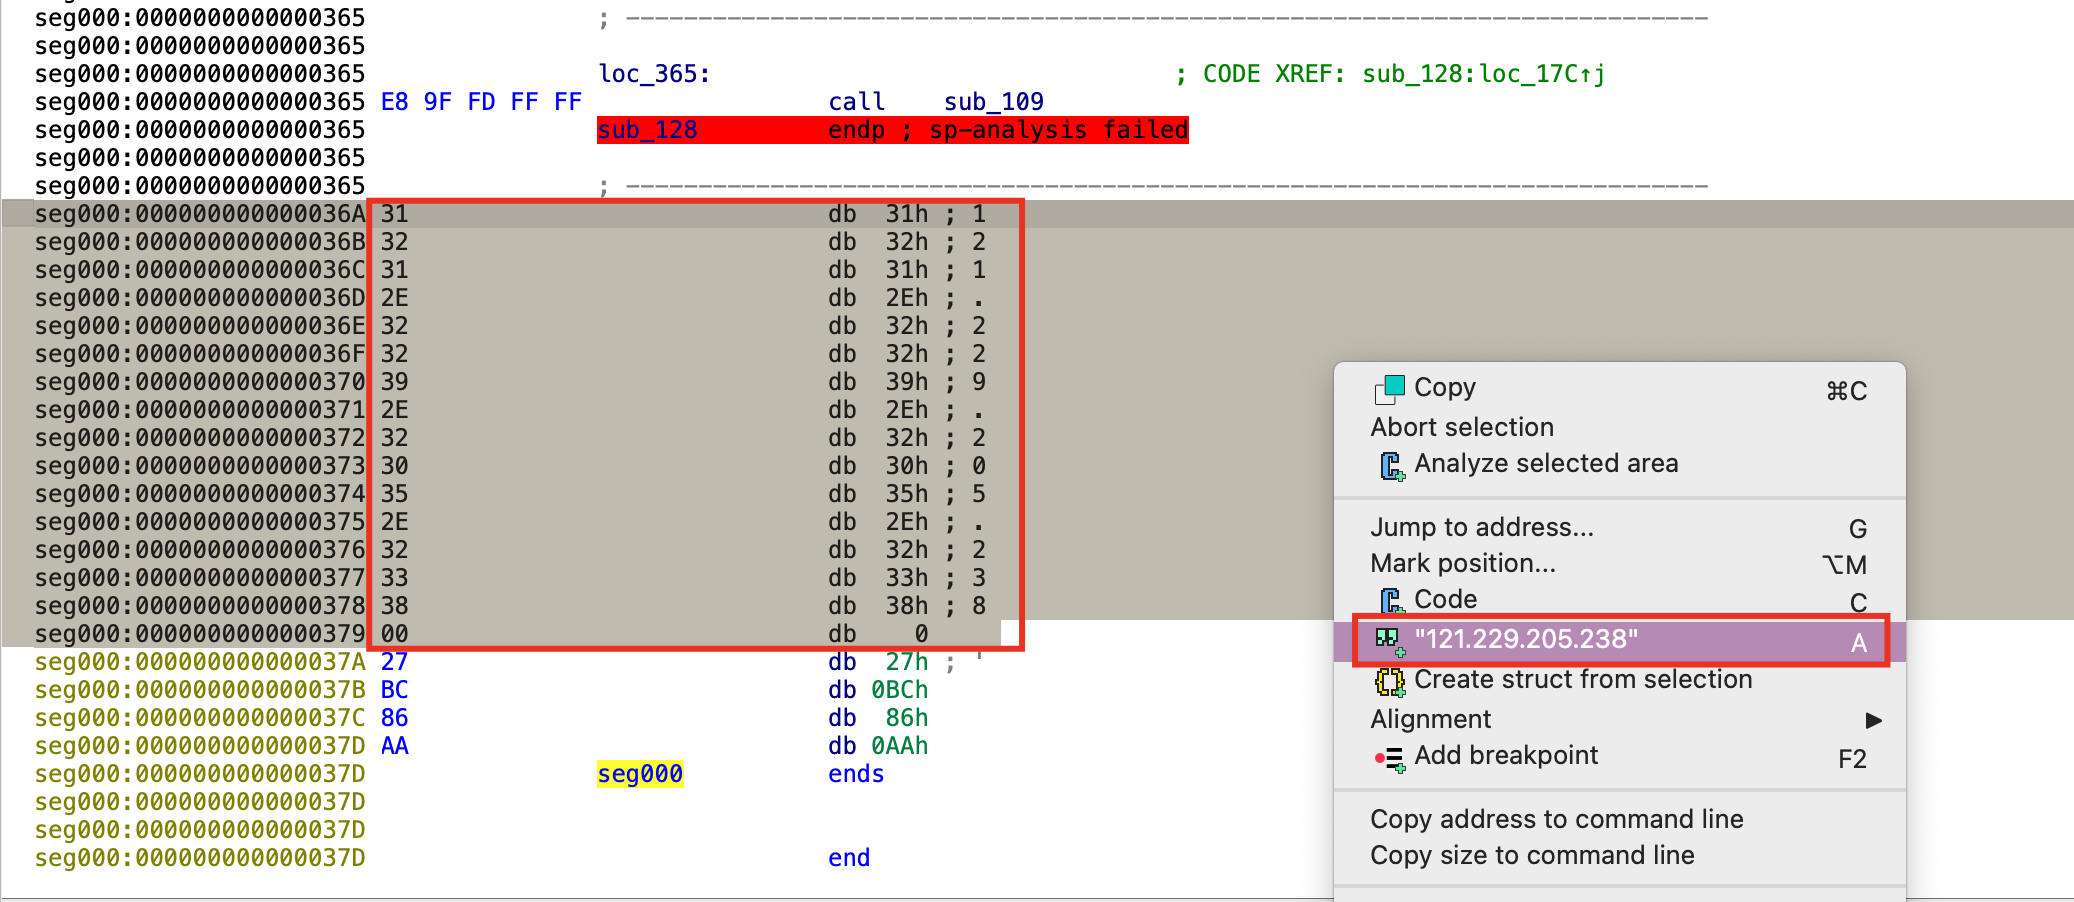The height and width of the screenshot is (902, 2074).
Task: Click the first selected line db 31h
Action: pyautogui.click(x=877, y=214)
